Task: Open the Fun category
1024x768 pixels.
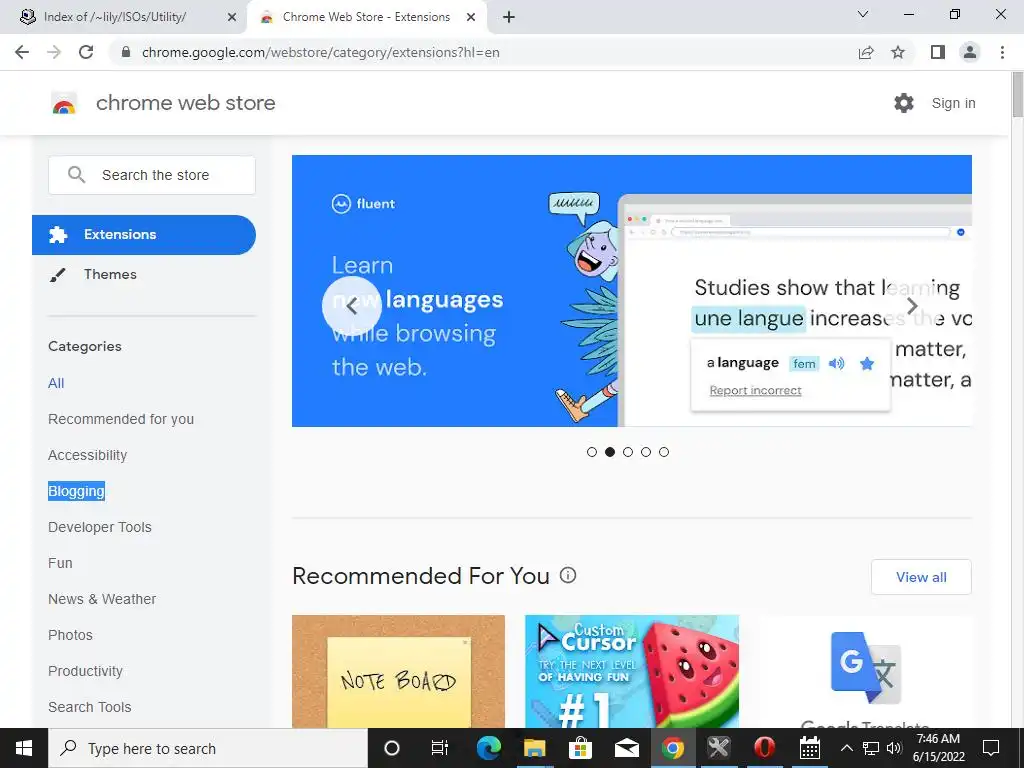Action: [60, 563]
